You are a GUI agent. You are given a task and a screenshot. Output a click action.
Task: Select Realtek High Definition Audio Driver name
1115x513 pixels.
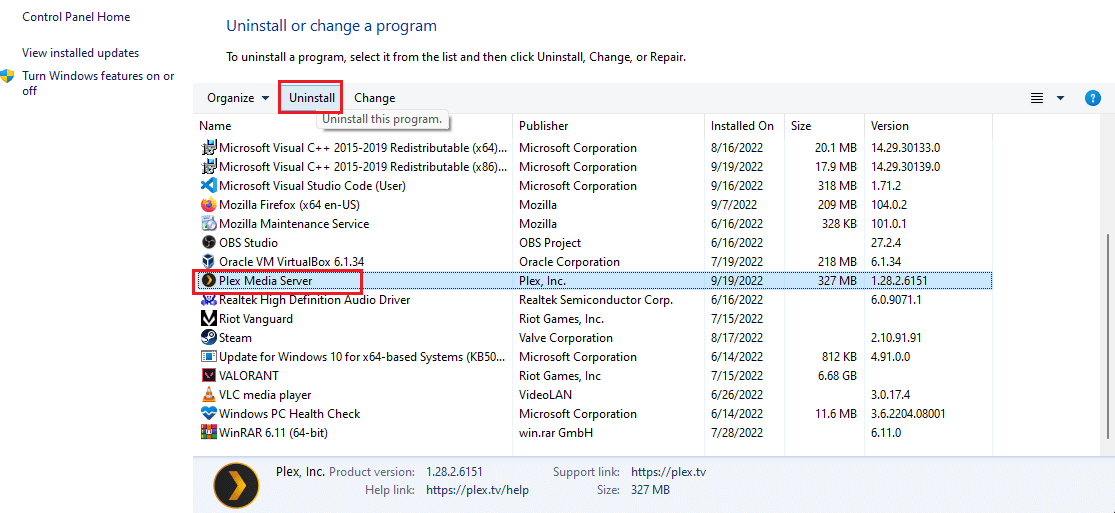point(314,300)
